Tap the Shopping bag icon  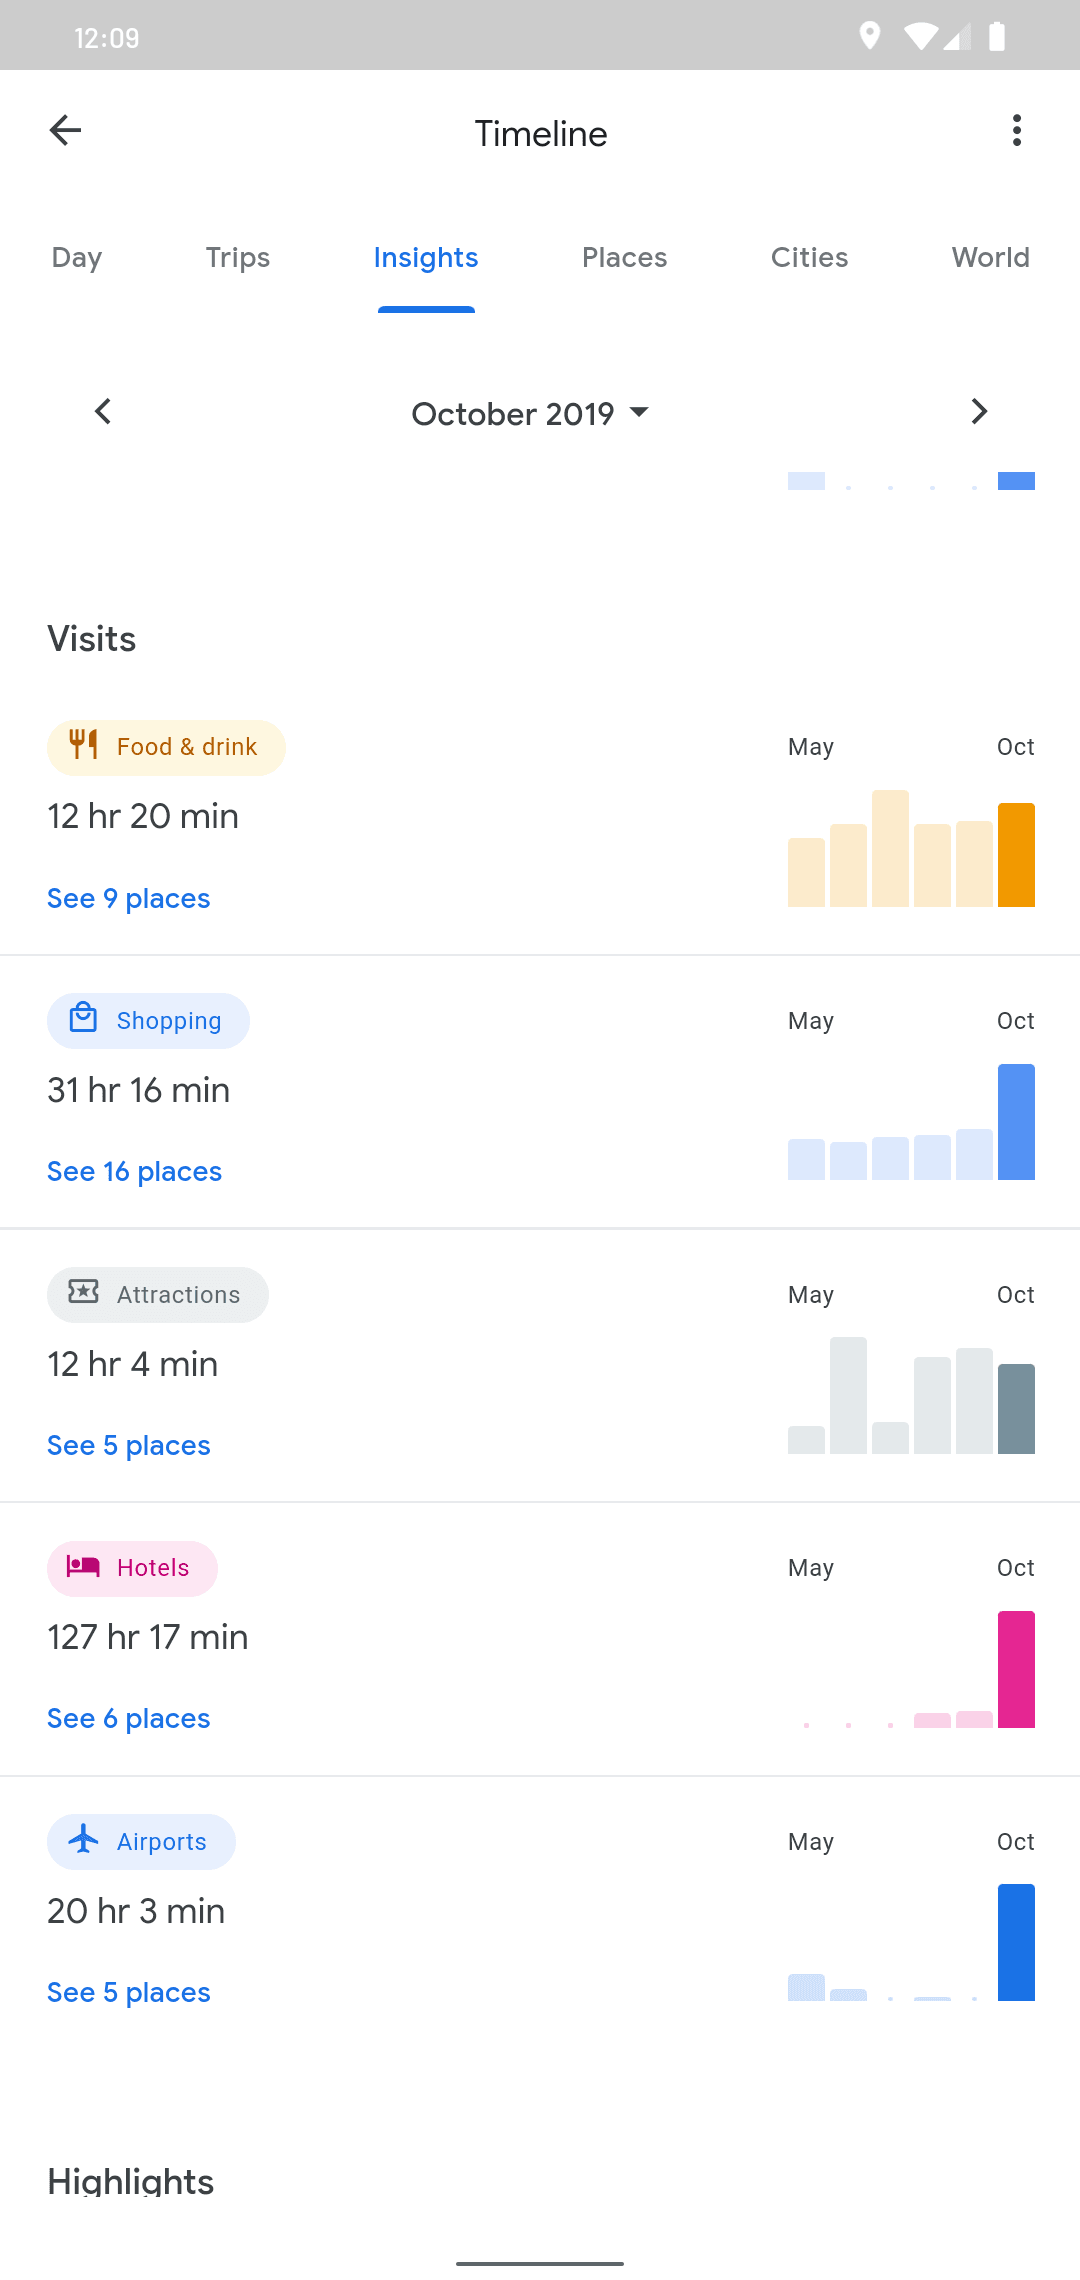click(x=83, y=1019)
